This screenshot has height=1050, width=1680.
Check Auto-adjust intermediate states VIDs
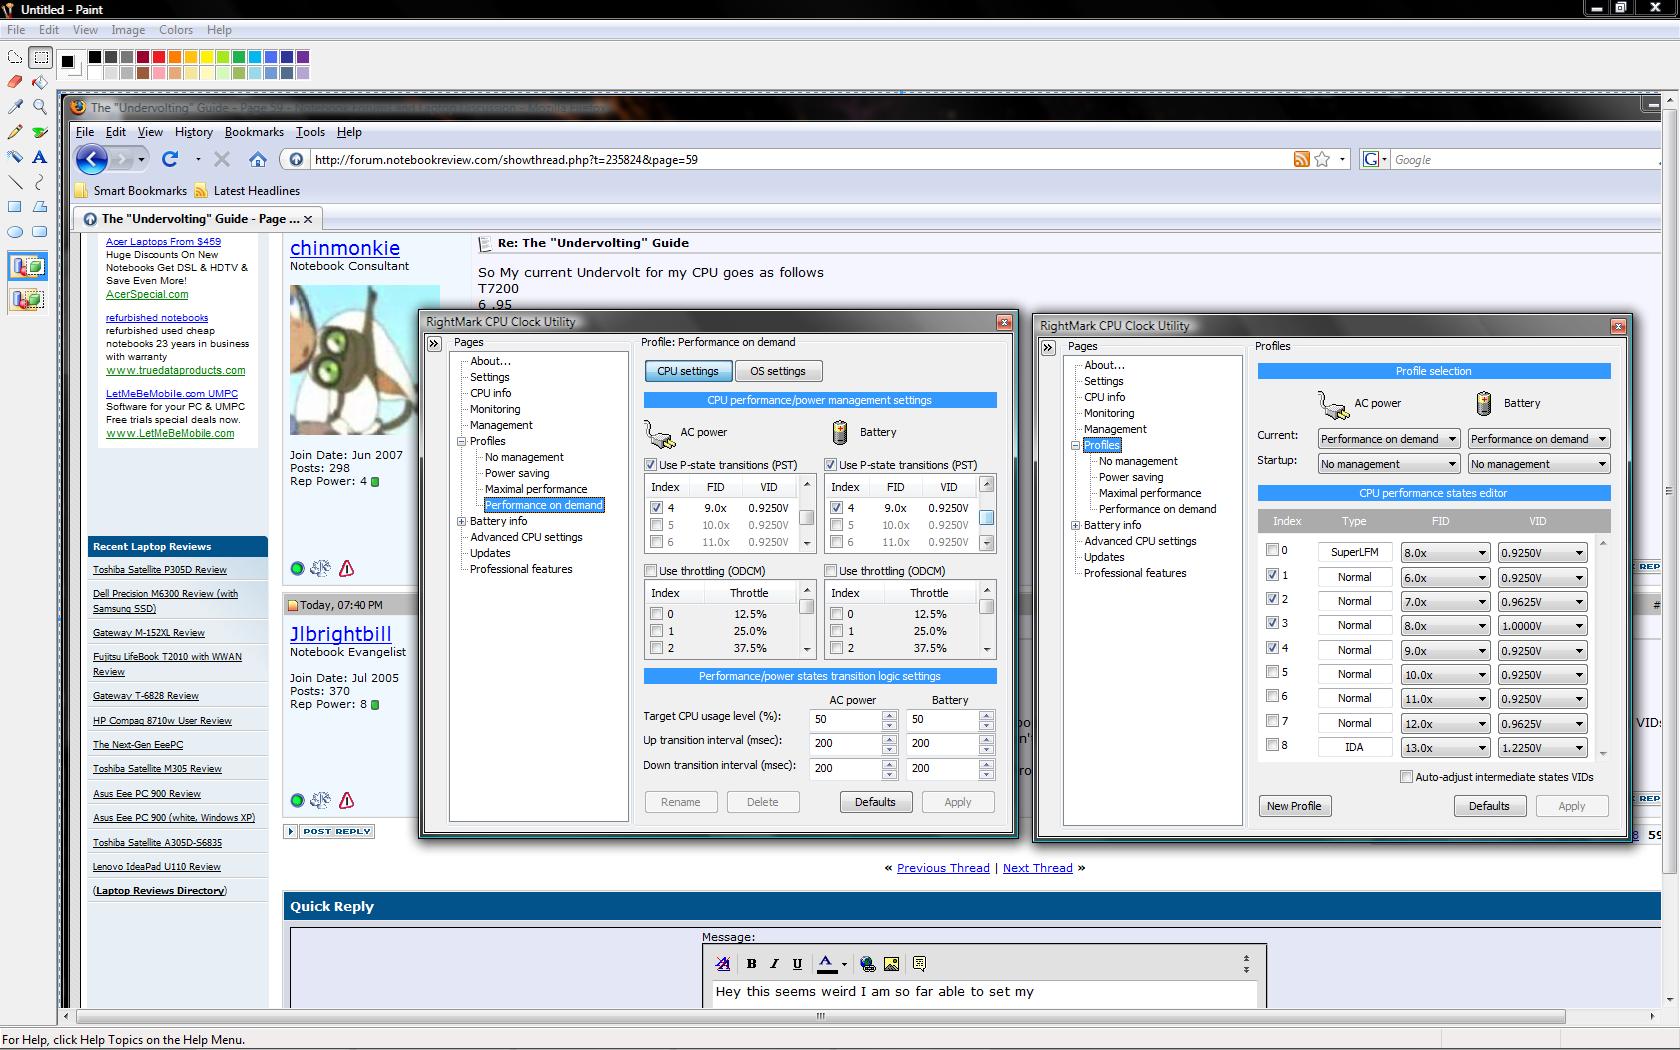(1406, 777)
